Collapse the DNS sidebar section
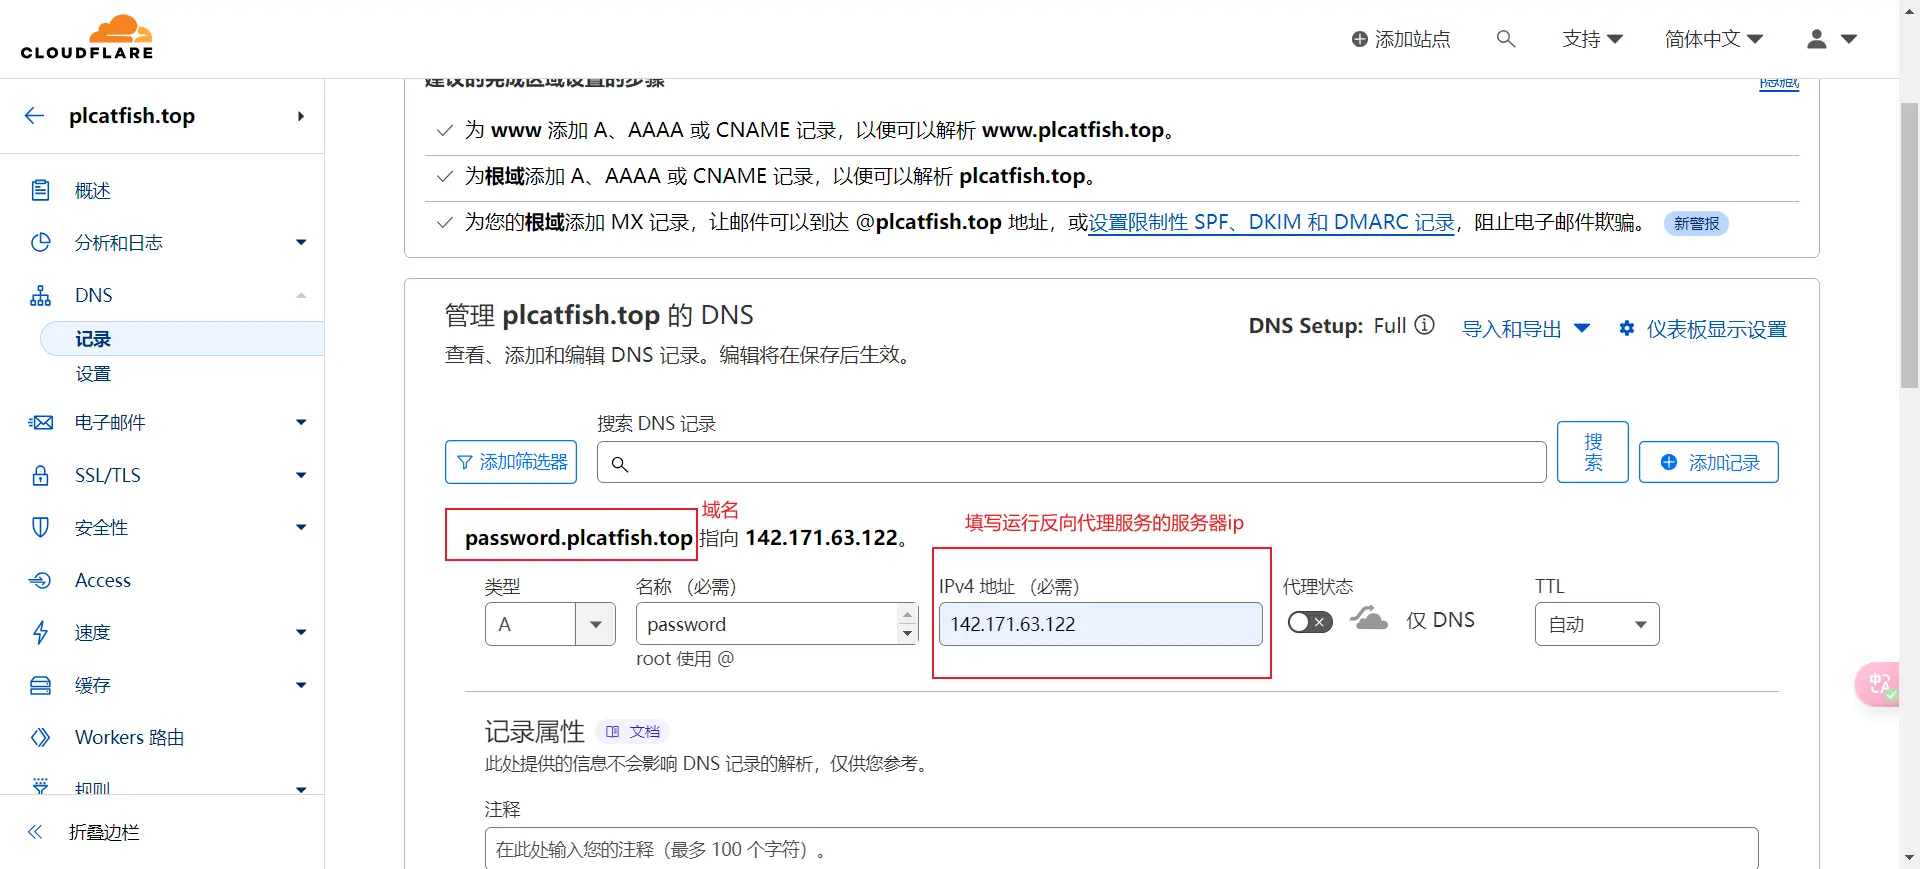Image resolution: width=1920 pixels, height=869 pixels. coord(301,295)
